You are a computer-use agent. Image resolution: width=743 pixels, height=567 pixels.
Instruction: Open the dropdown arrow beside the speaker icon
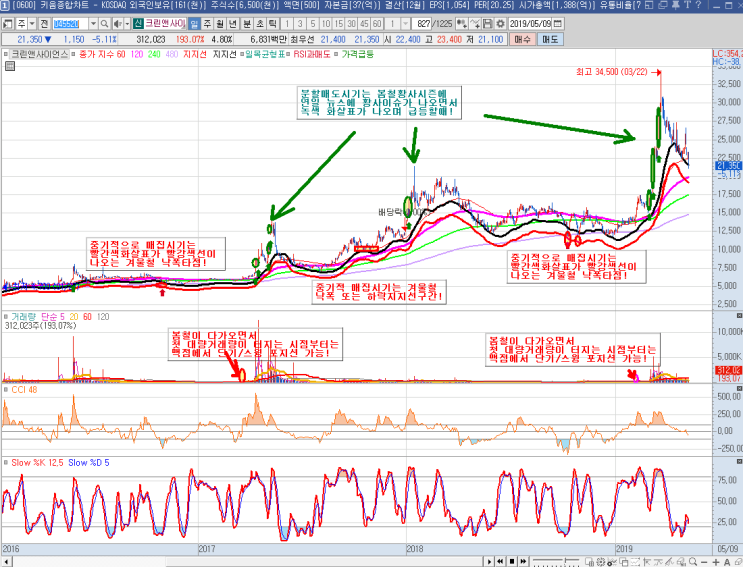tap(127, 24)
